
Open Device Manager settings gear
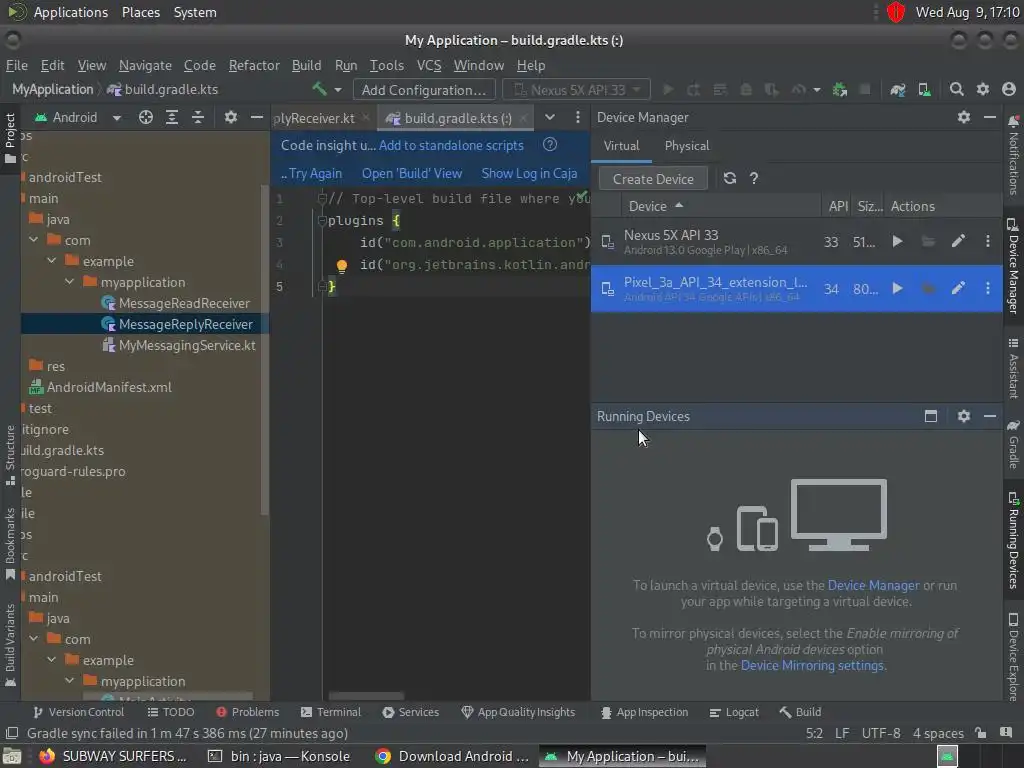pos(964,117)
